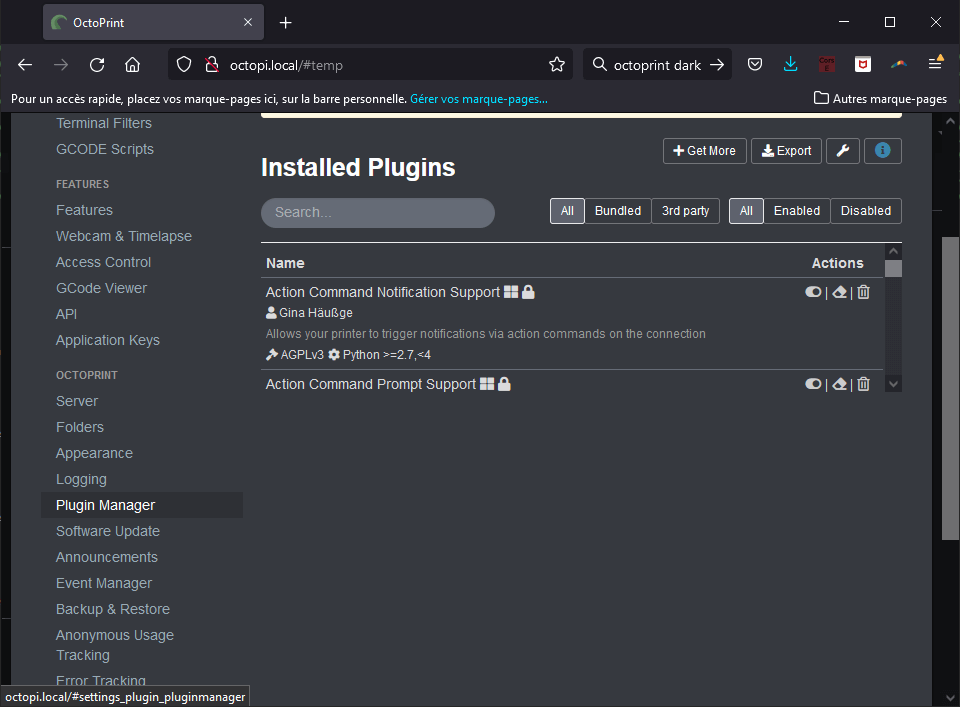
Task: Show only Enabled plugins
Action: tap(797, 211)
